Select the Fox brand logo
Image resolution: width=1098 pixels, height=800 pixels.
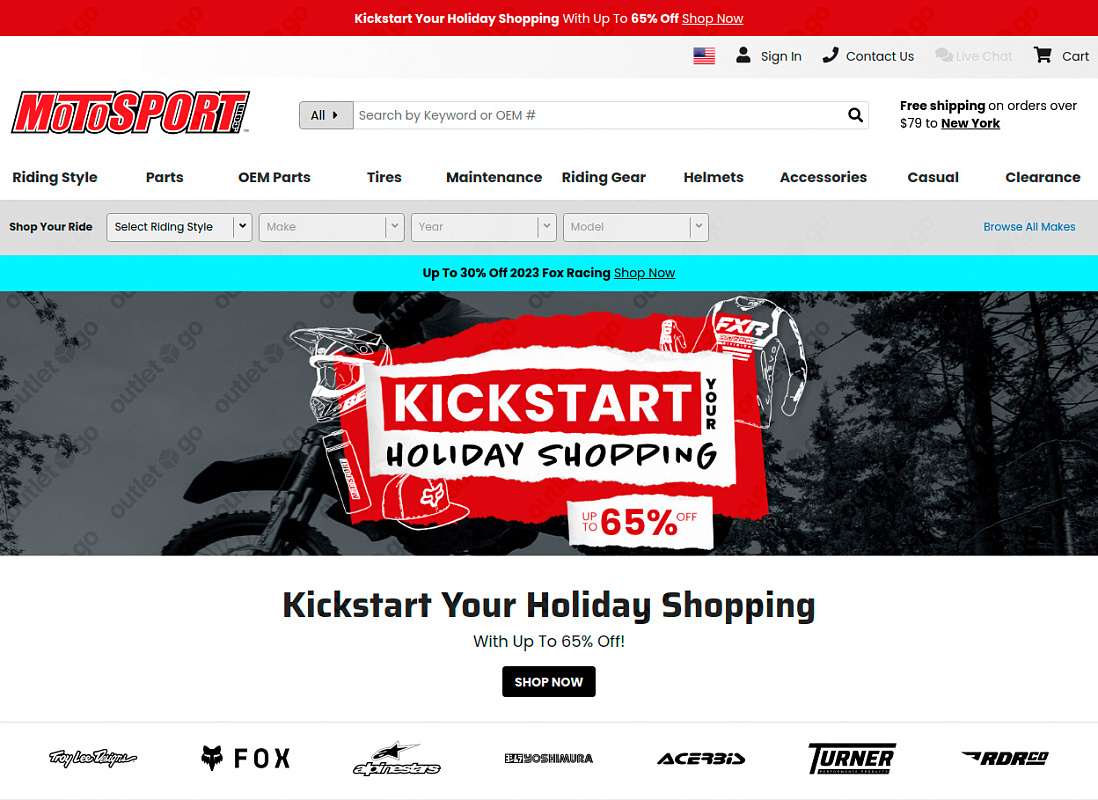pyautogui.click(x=245, y=758)
